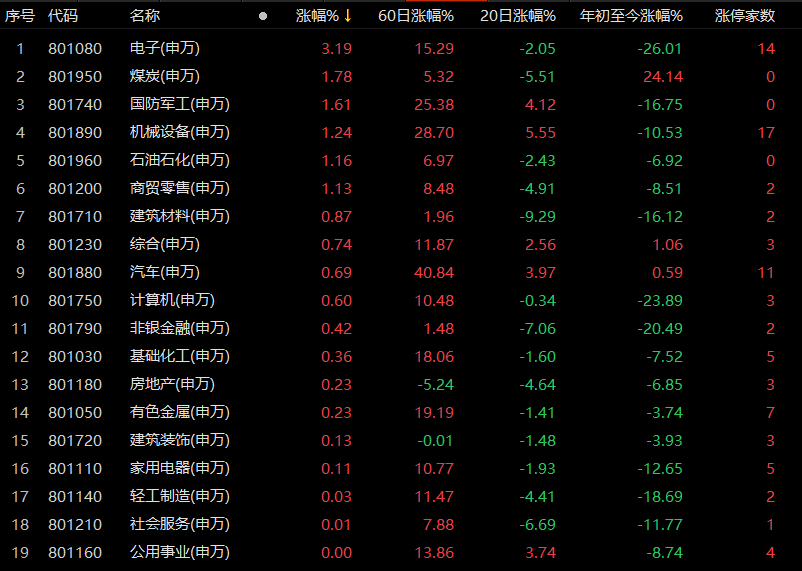Select 家用电器(申万) row name
Viewport: 802px width, 571px height.
pyautogui.click(x=179, y=468)
